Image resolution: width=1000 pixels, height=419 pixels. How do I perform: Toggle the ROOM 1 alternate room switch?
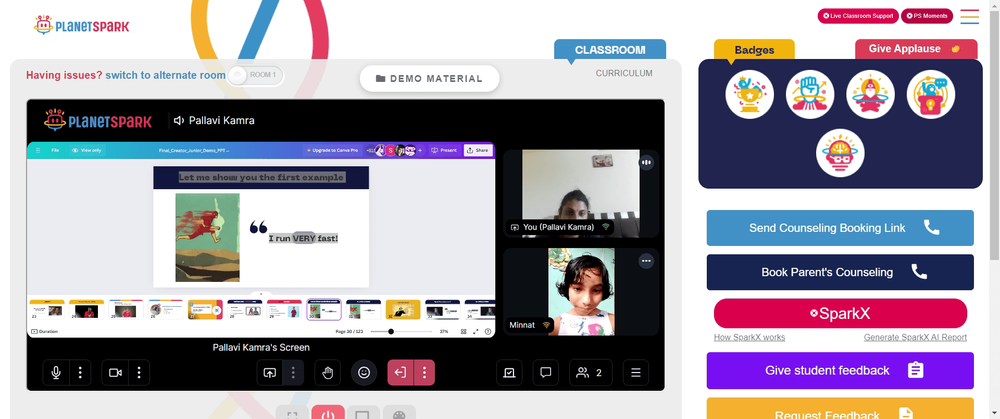(256, 75)
